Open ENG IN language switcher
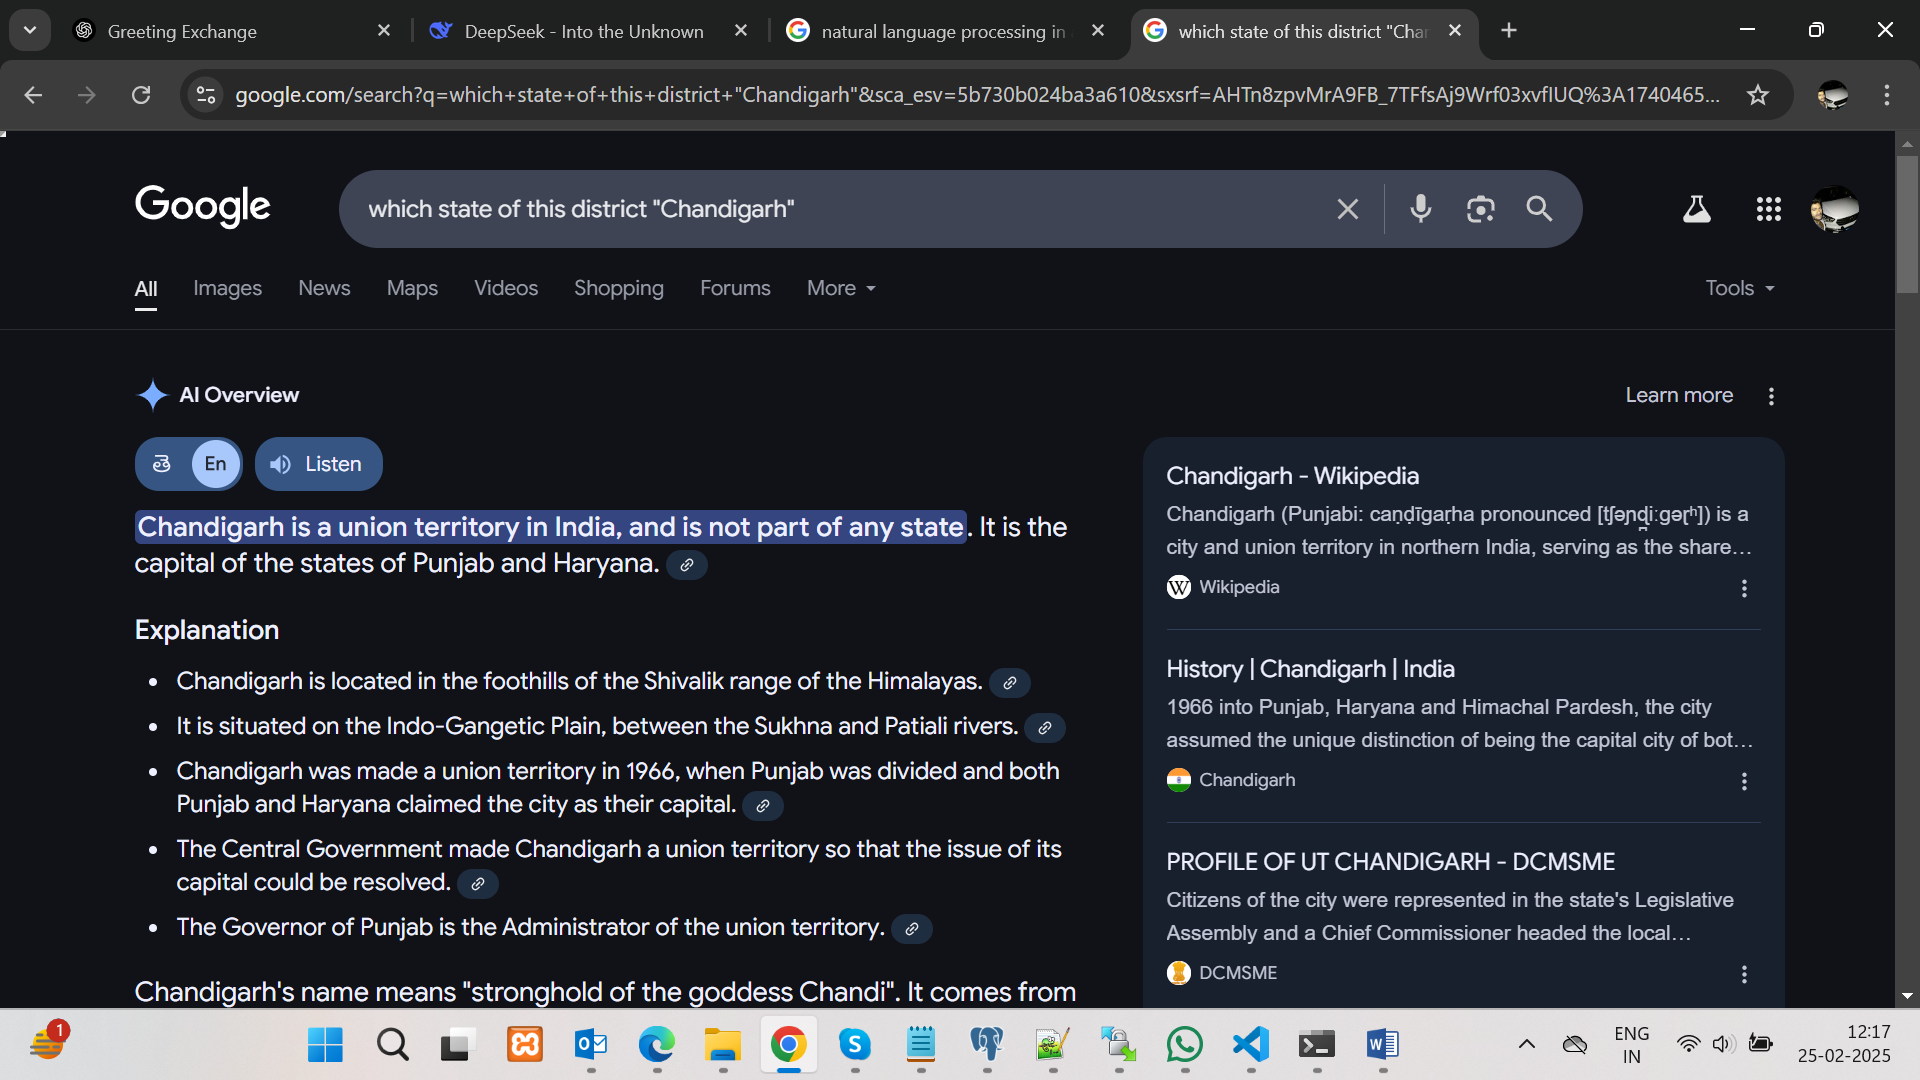 1631,1045
